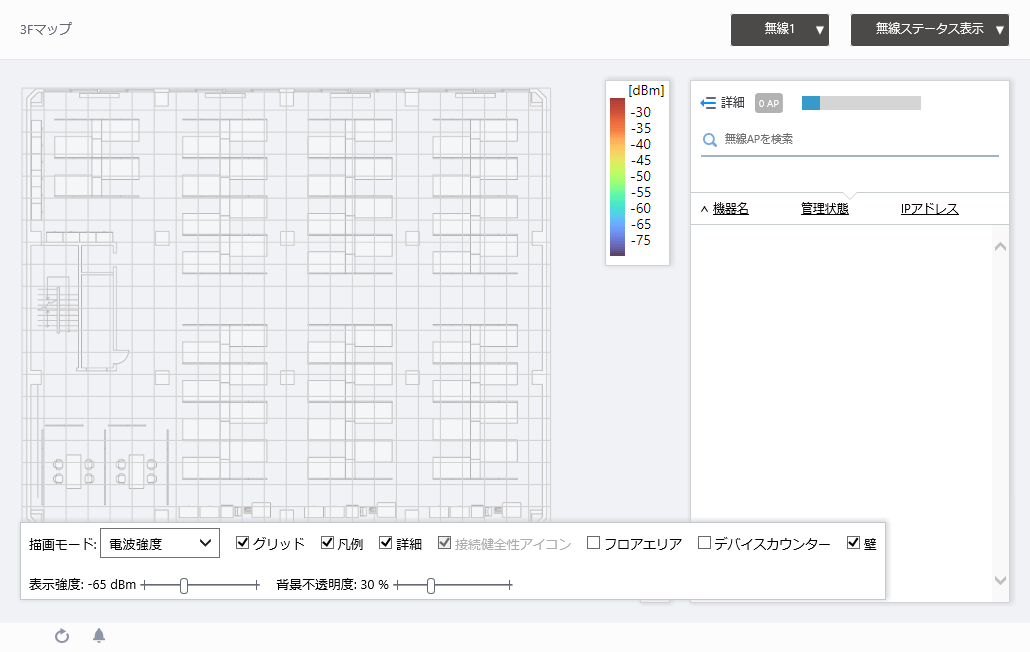Toggle the 壁 checkbox
This screenshot has width=1030, height=652.
[x=853, y=542]
